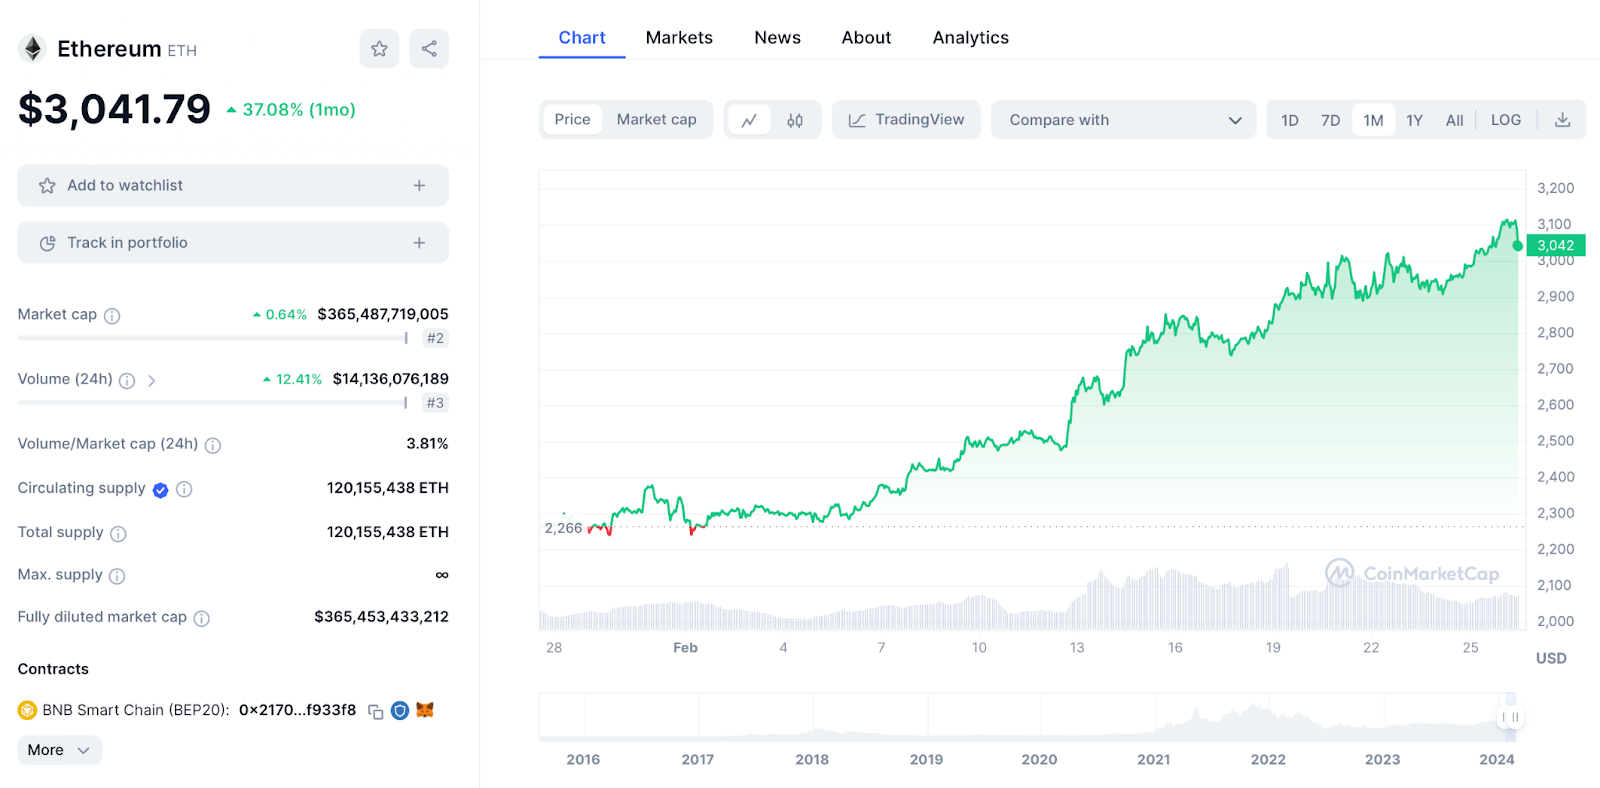Toggle chart to Market cap view
Screen dimensions: 1600x788
[x=656, y=119]
